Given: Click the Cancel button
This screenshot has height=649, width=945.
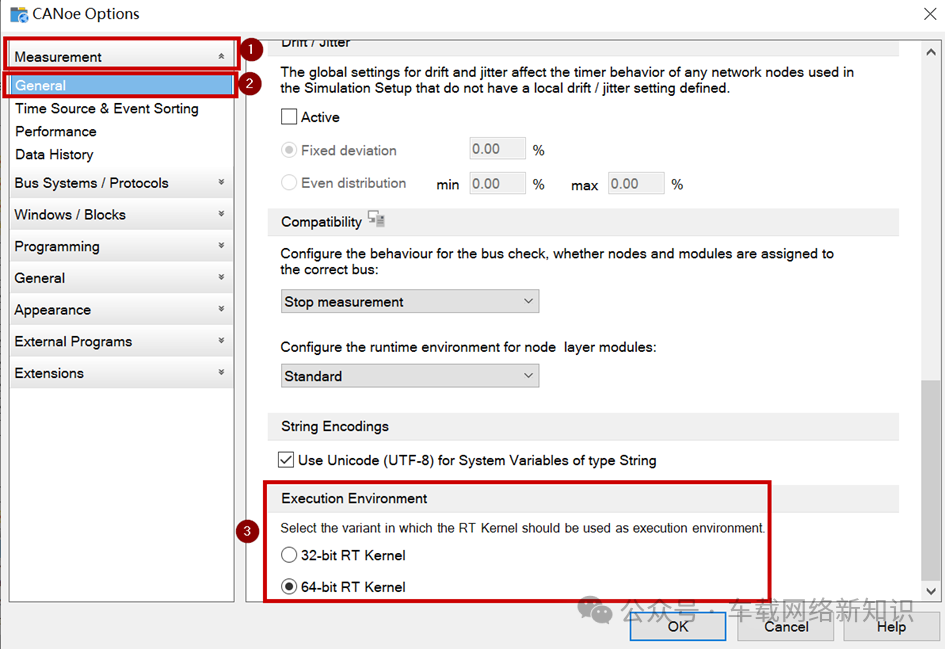Looking at the screenshot, I should coord(786,627).
